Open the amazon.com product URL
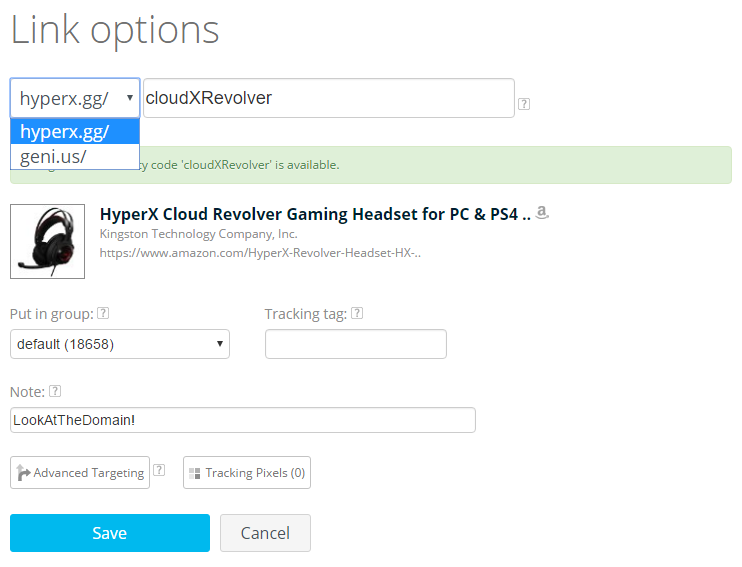The width and height of the screenshot is (742, 567). point(260,253)
